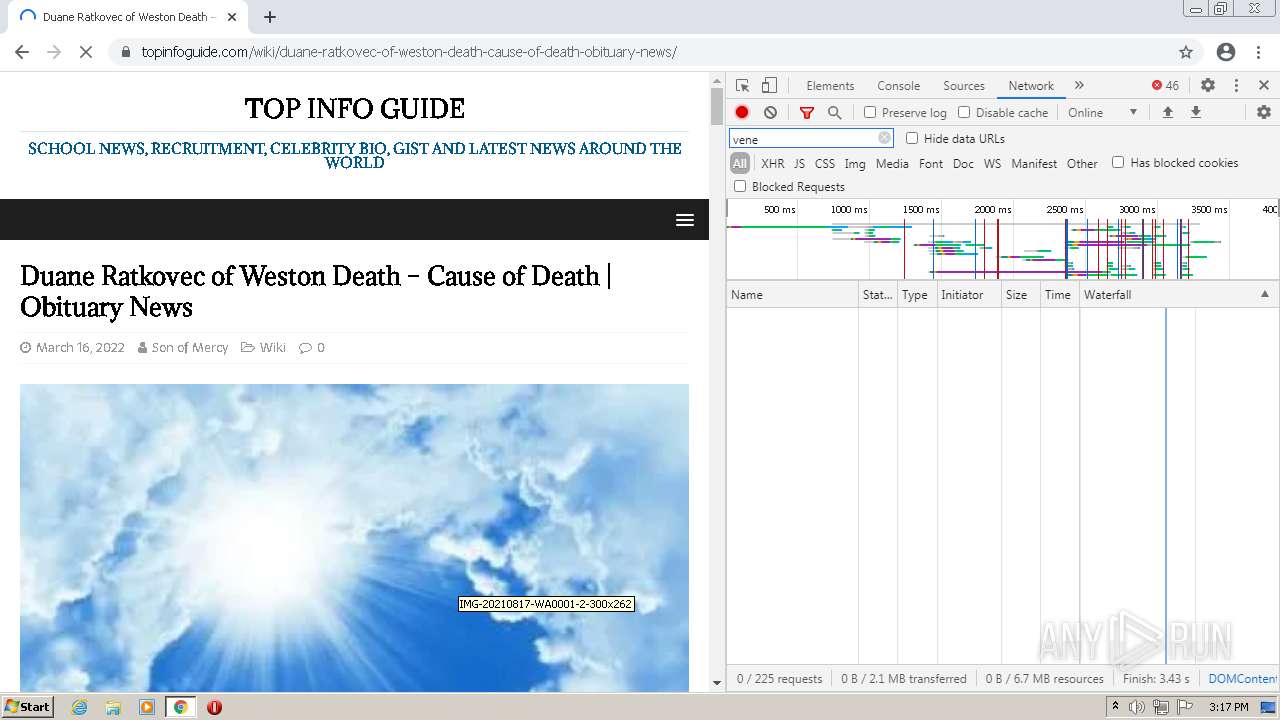Toggle the device toolbar icon
1280x720 pixels.
[x=769, y=86]
